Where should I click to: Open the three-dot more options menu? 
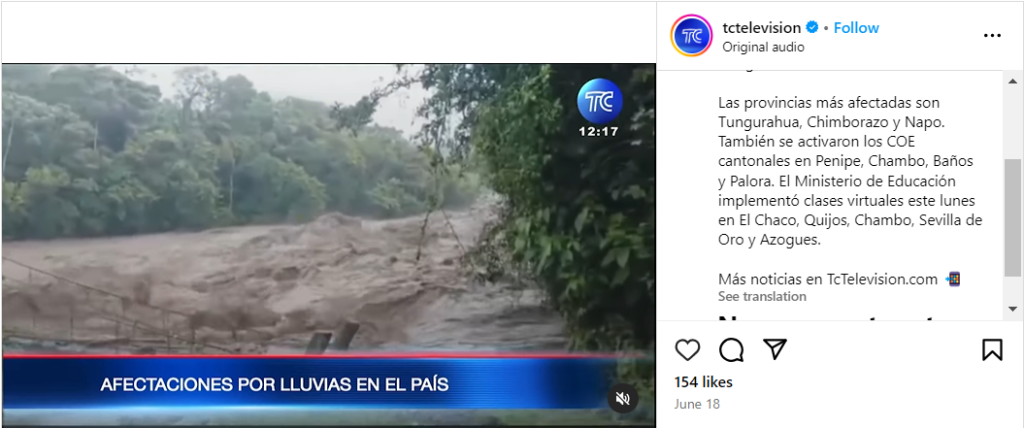point(992,36)
